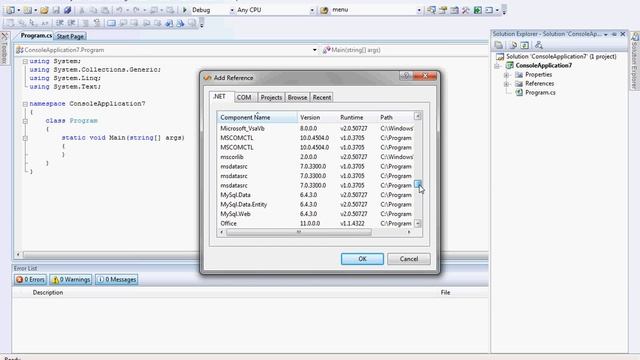This screenshot has width=640, height=360.
Task: Collapse the ConsoleApplication7 project node
Action: click(x=497, y=66)
